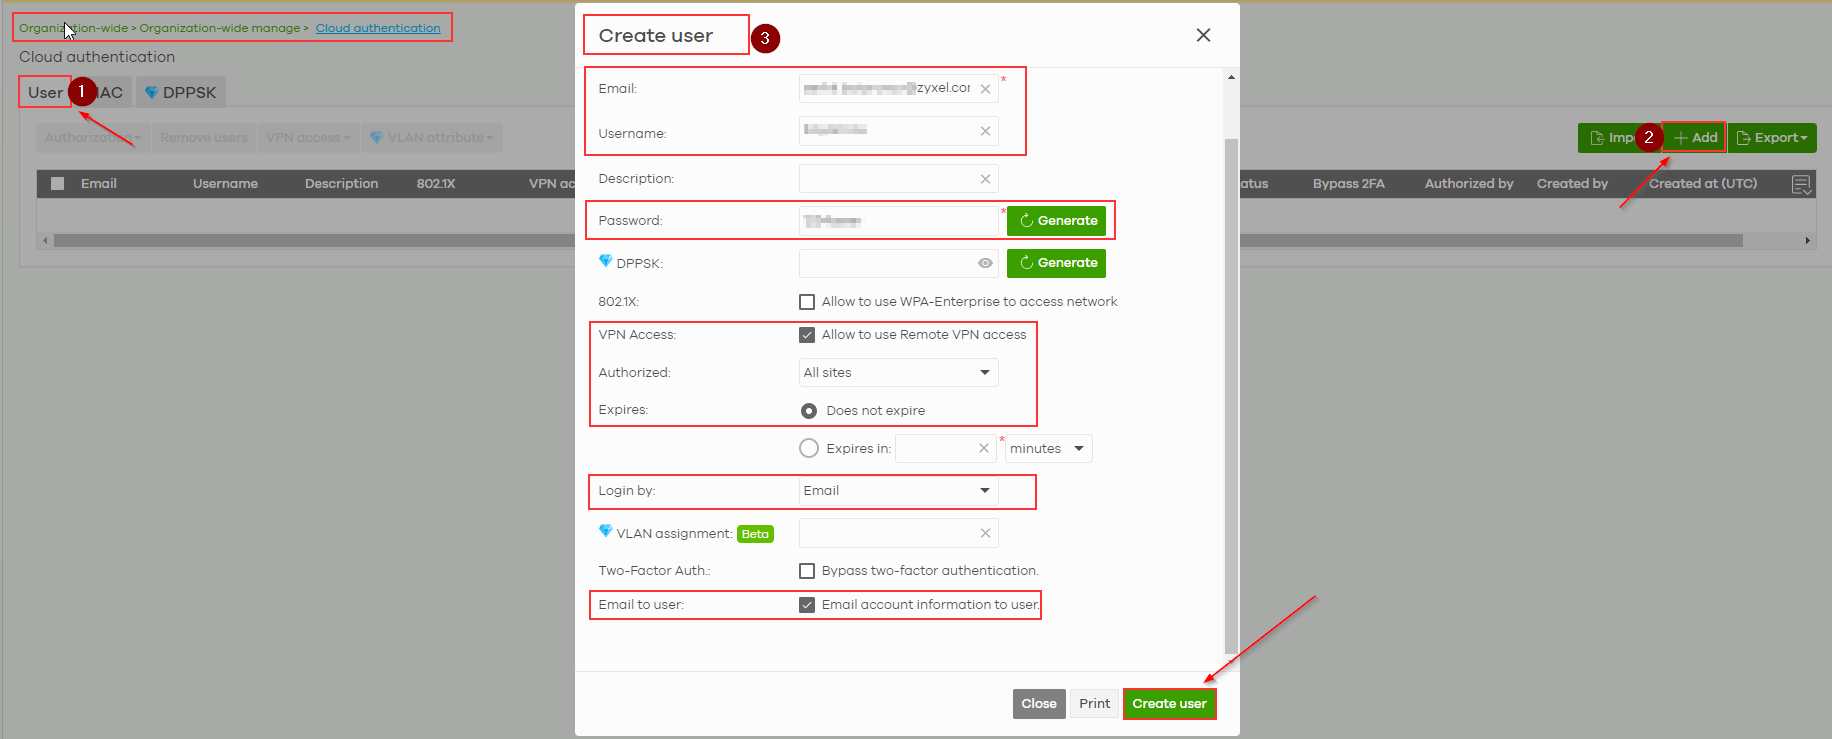The height and width of the screenshot is (739, 1832).
Task: Open the minutes time unit dropdown
Action: [1047, 449]
